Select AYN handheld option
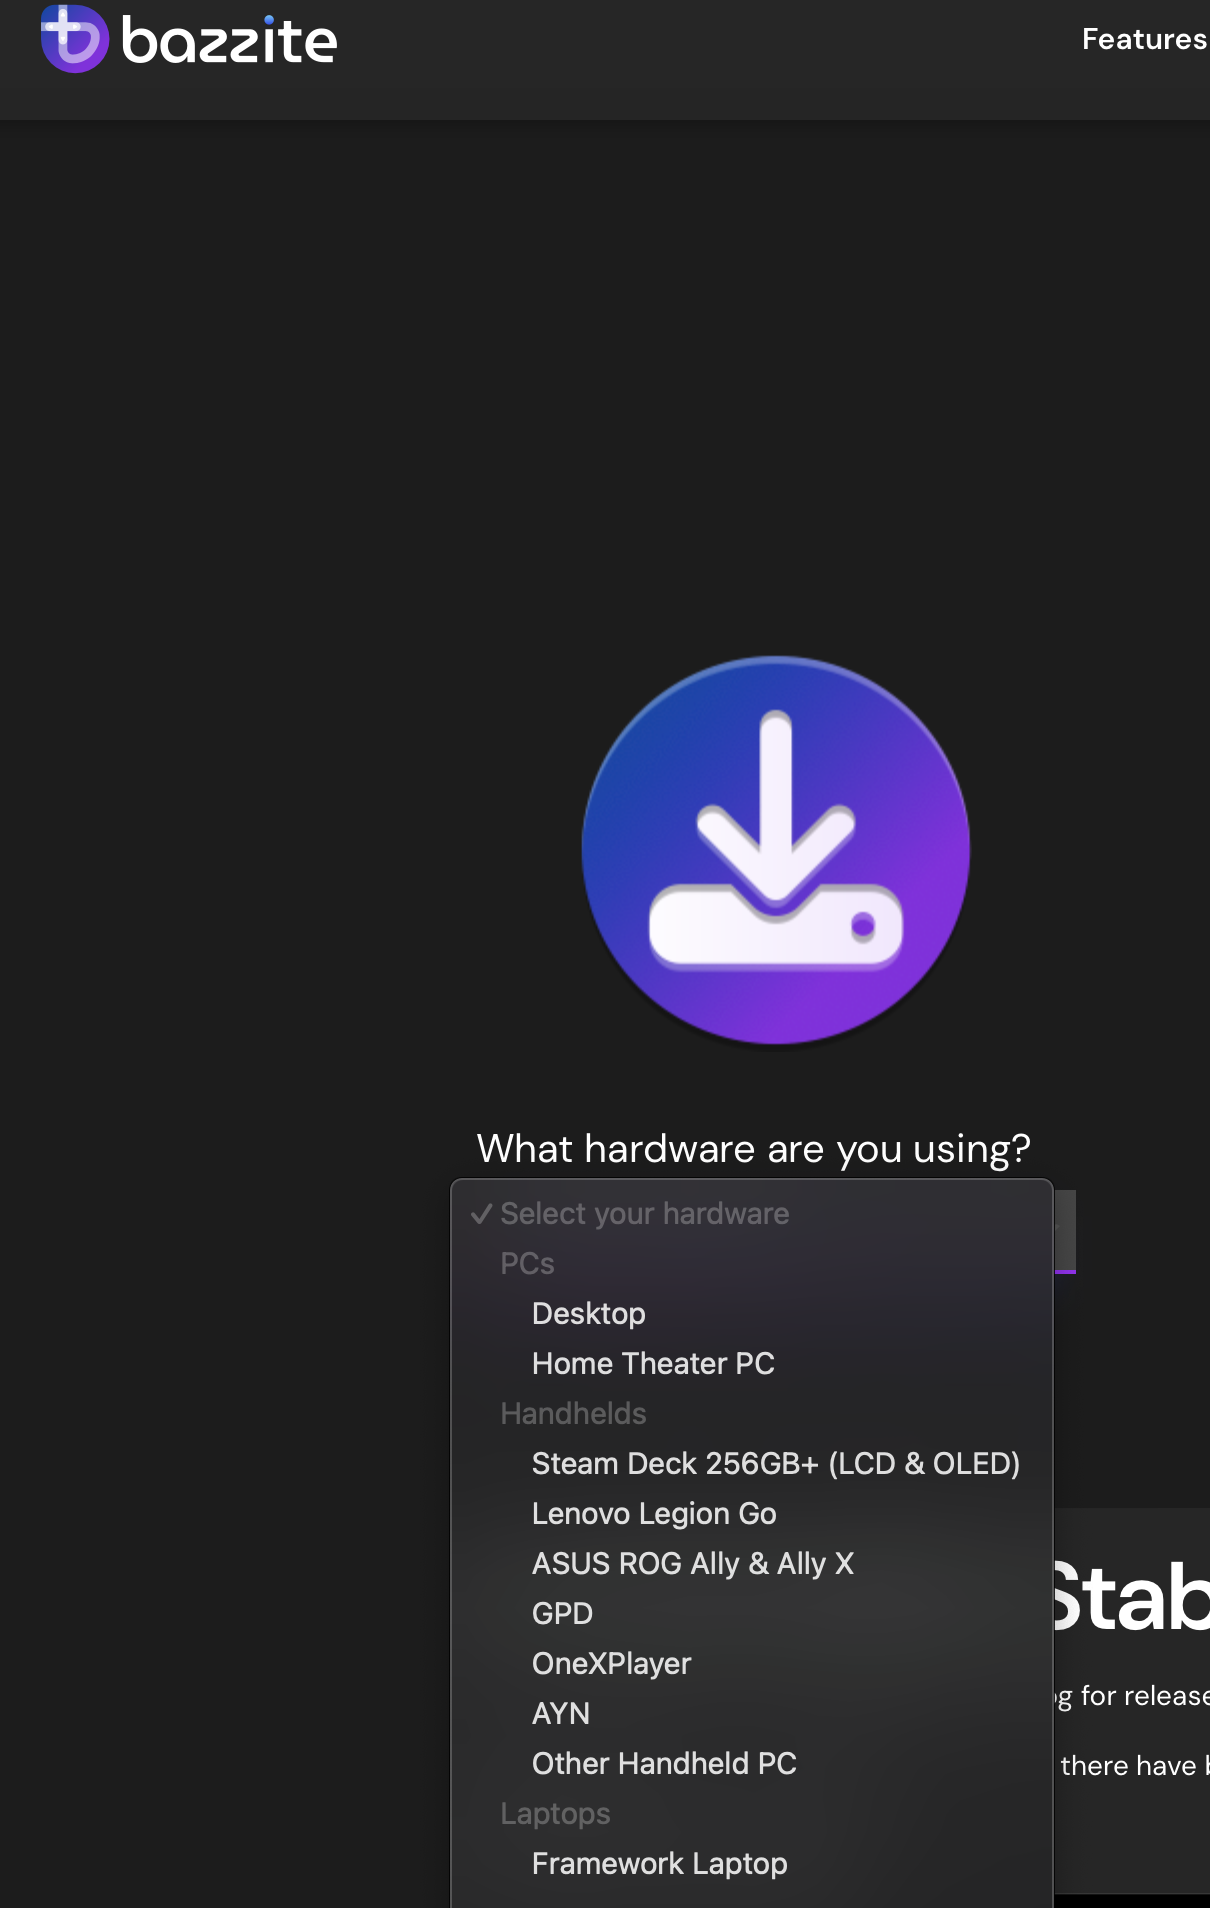Viewport: 1210px width, 1908px height. [x=752, y=1713]
